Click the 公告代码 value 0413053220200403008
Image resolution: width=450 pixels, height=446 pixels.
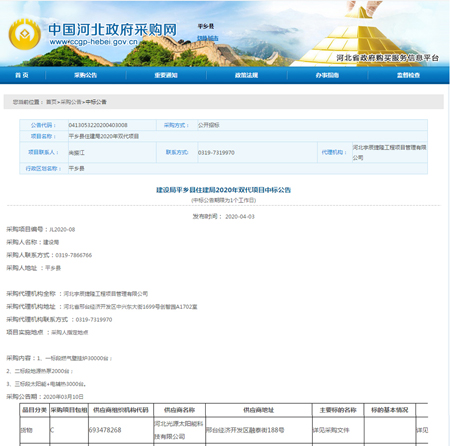pos(98,125)
